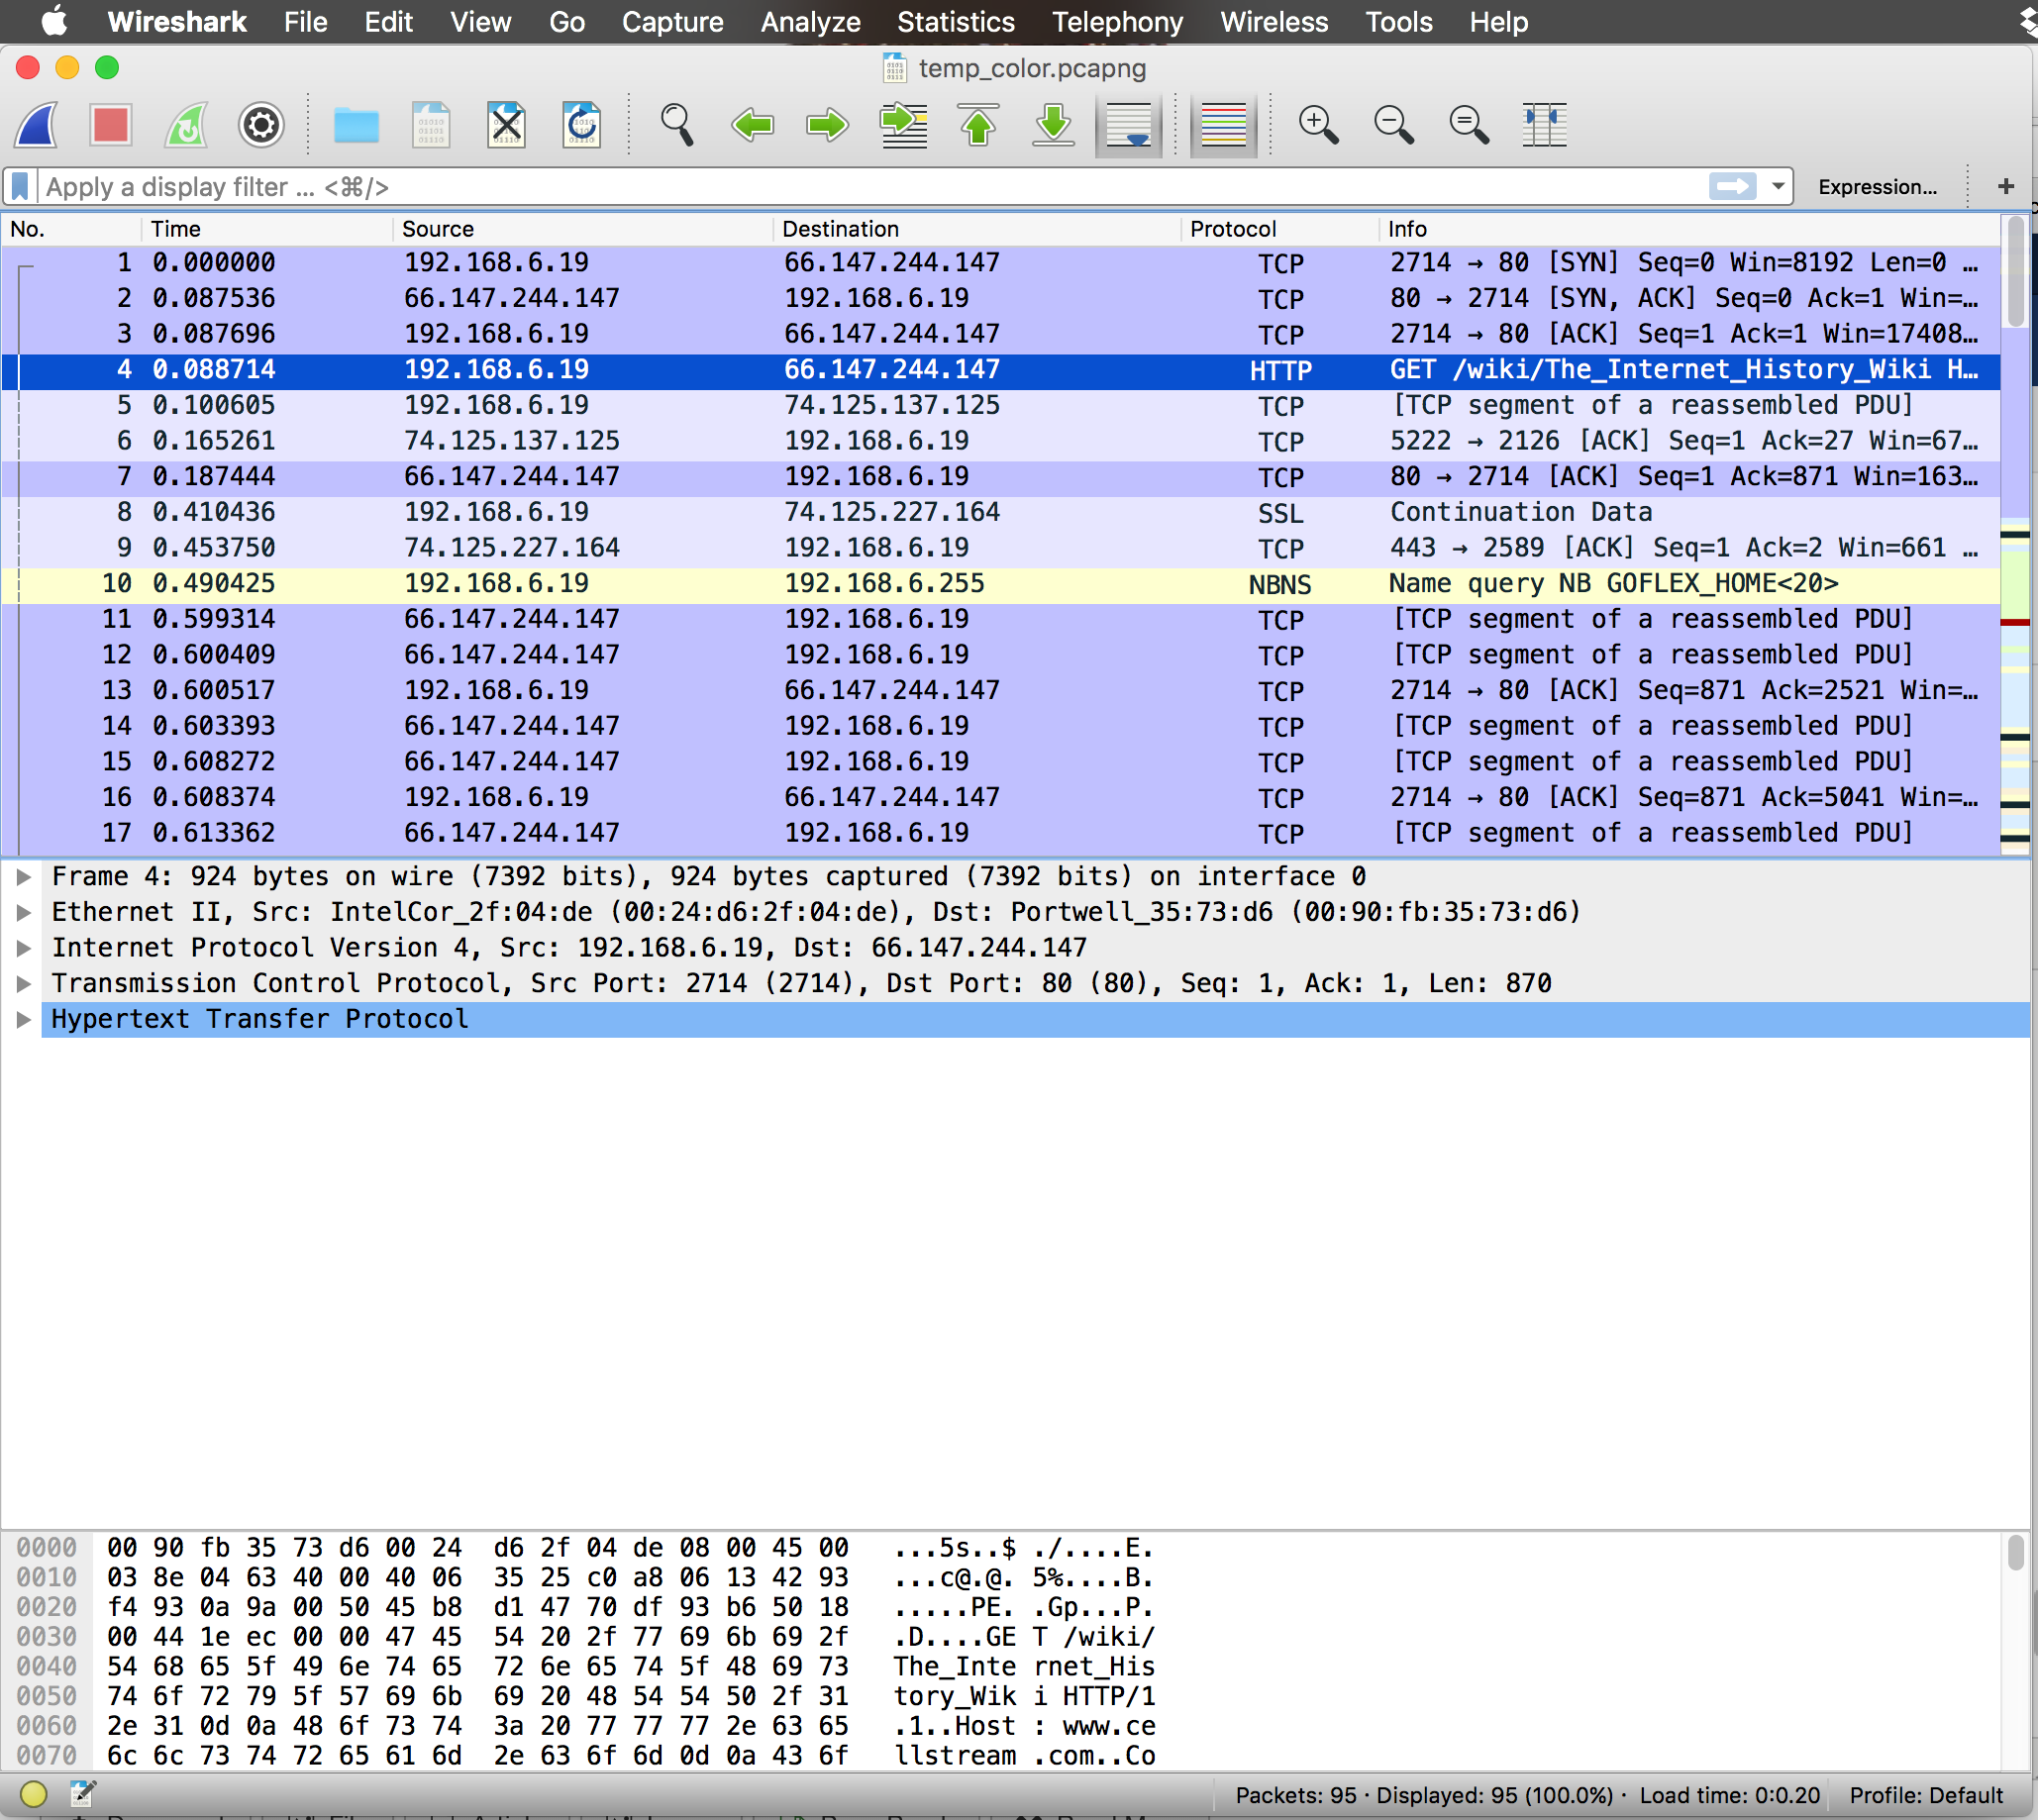Click the plus button to add filter
2038x1820 pixels.
pos(2007,186)
